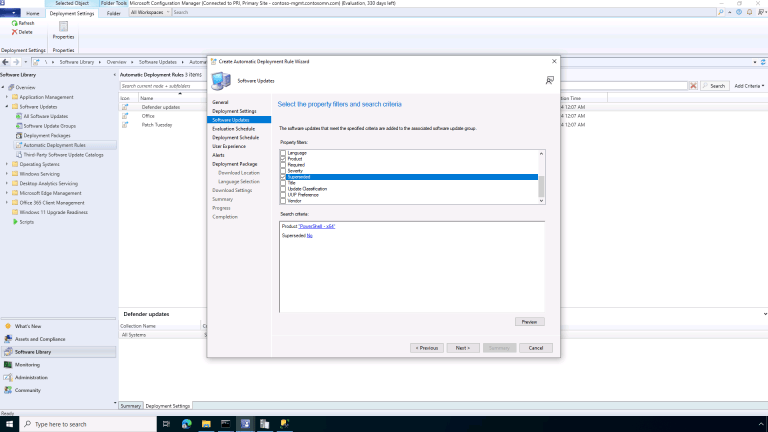Select the Summary tab at the bottom
The height and width of the screenshot is (432, 768).
[131, 406]
